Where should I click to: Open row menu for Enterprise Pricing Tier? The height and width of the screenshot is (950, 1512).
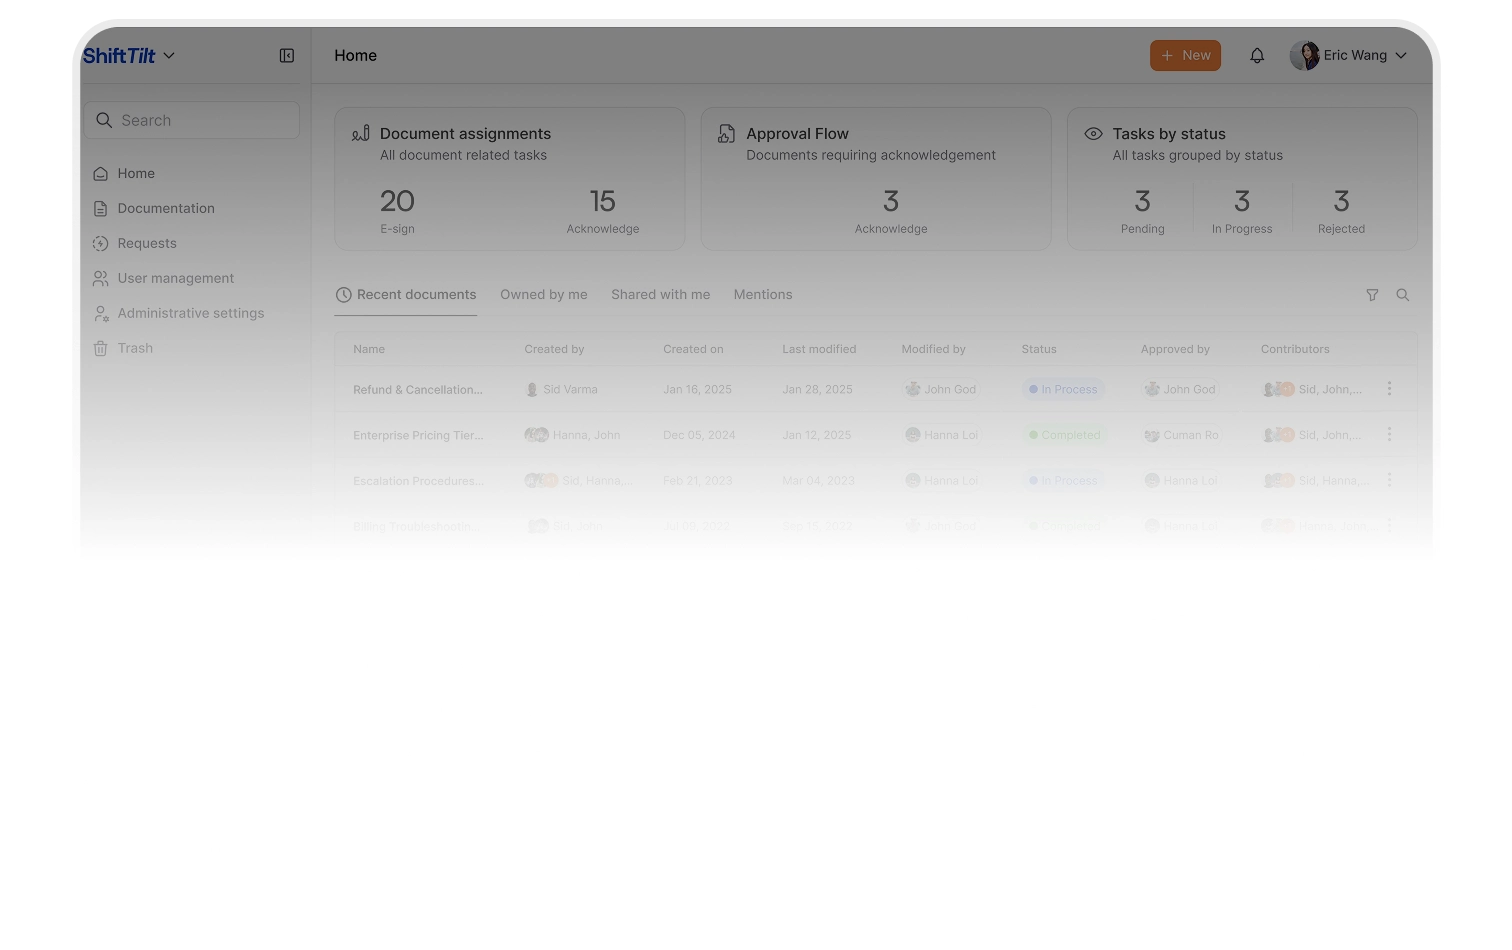pos(1389,435)
